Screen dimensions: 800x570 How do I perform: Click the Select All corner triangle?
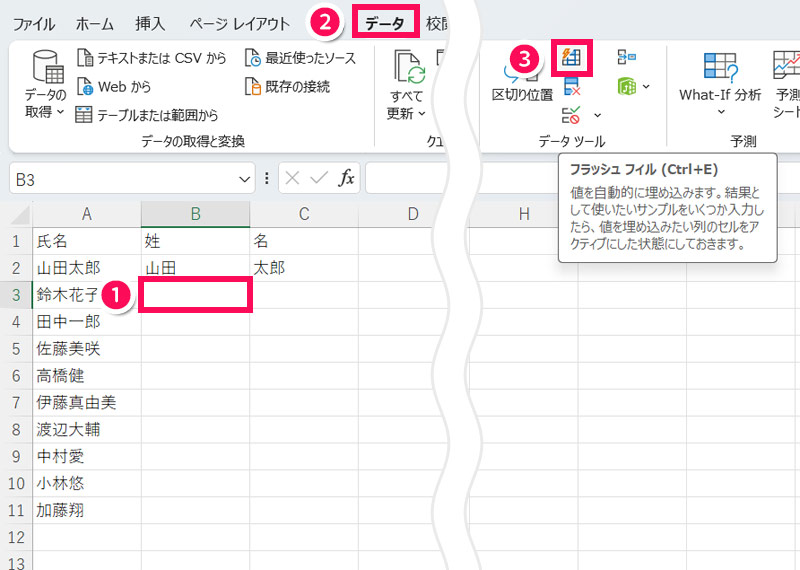click(20, 215)
